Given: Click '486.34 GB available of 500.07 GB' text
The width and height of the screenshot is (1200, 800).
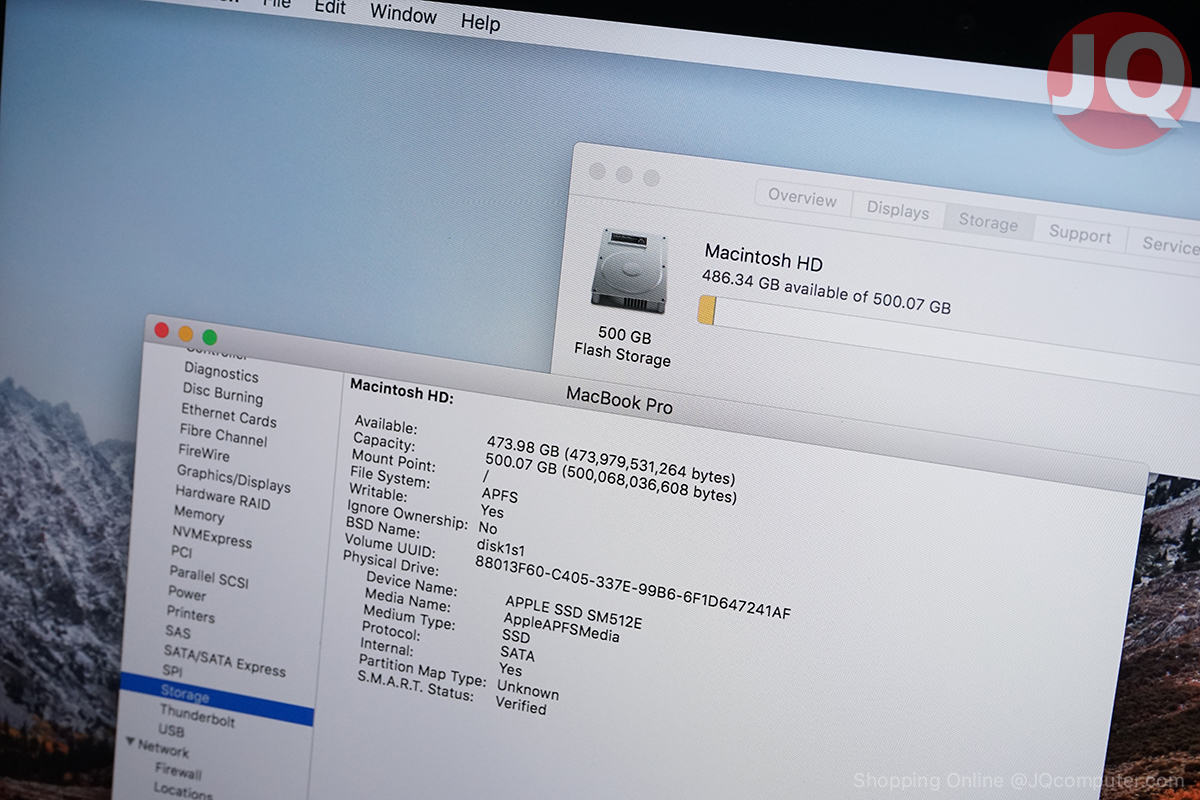Looking at the screenshot, I should [827, 290].
